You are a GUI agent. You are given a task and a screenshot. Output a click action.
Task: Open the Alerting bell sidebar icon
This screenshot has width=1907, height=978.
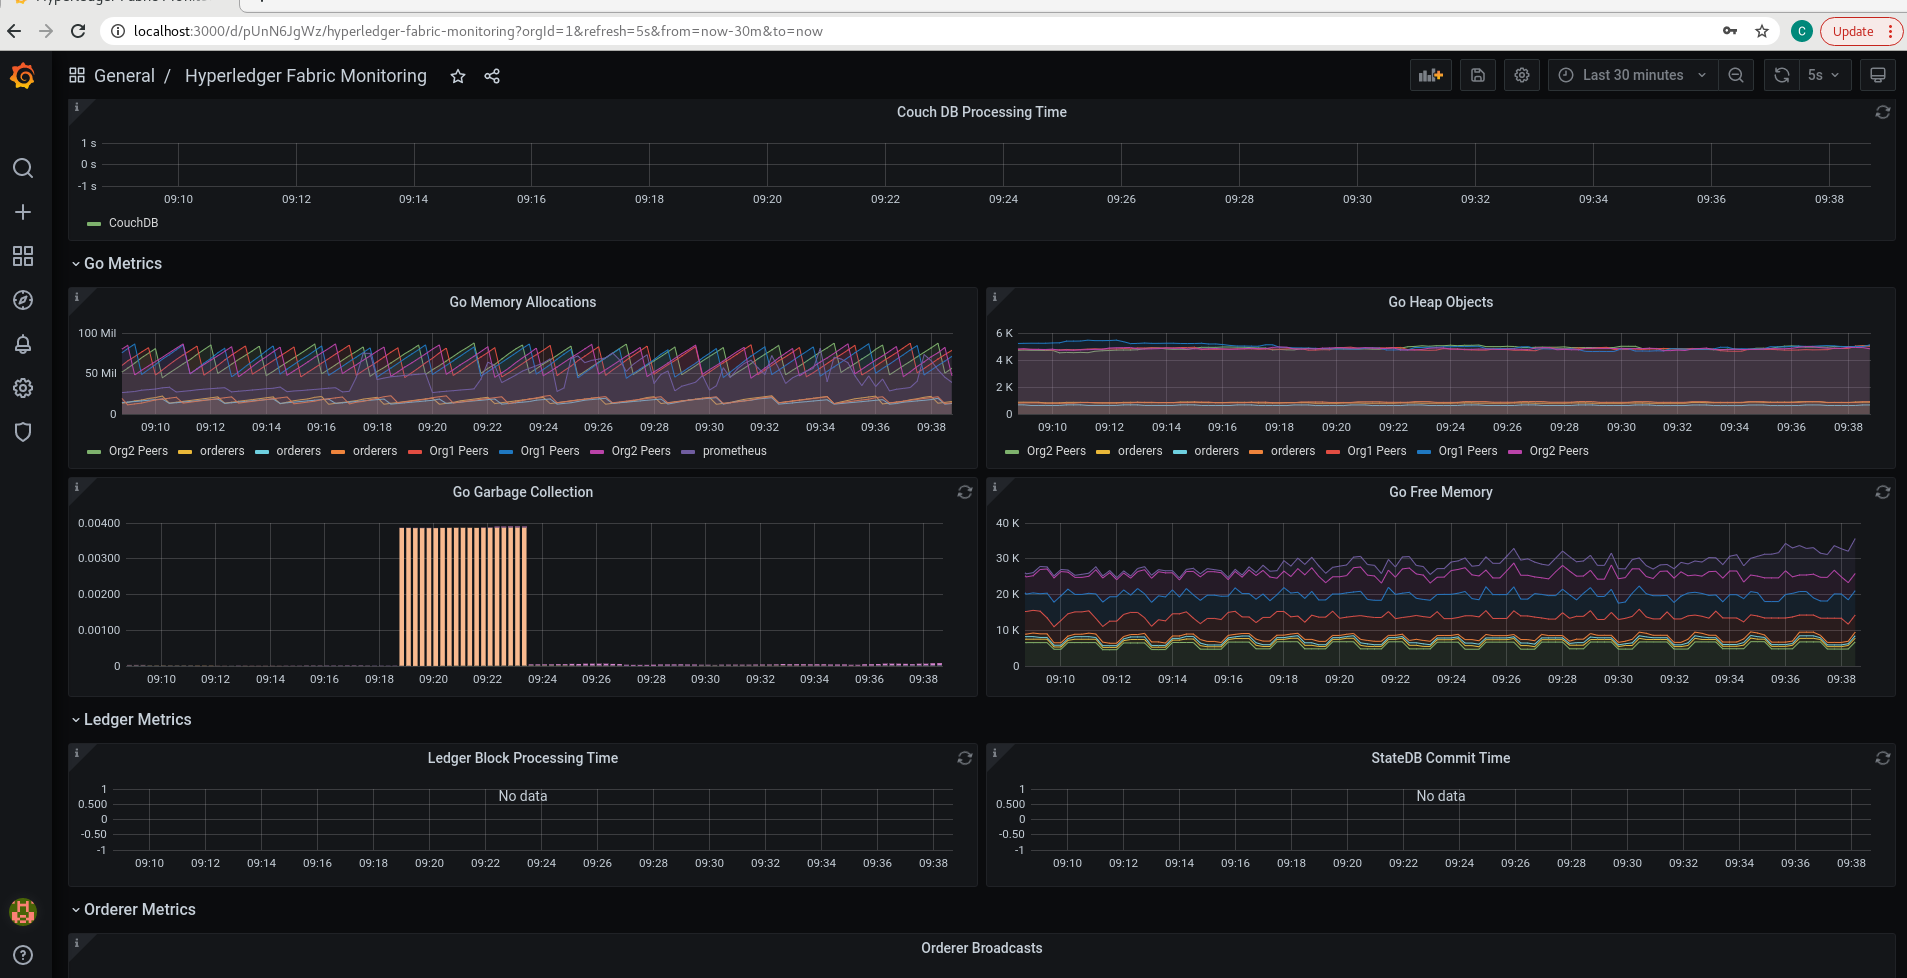click(x=23, y=344)
